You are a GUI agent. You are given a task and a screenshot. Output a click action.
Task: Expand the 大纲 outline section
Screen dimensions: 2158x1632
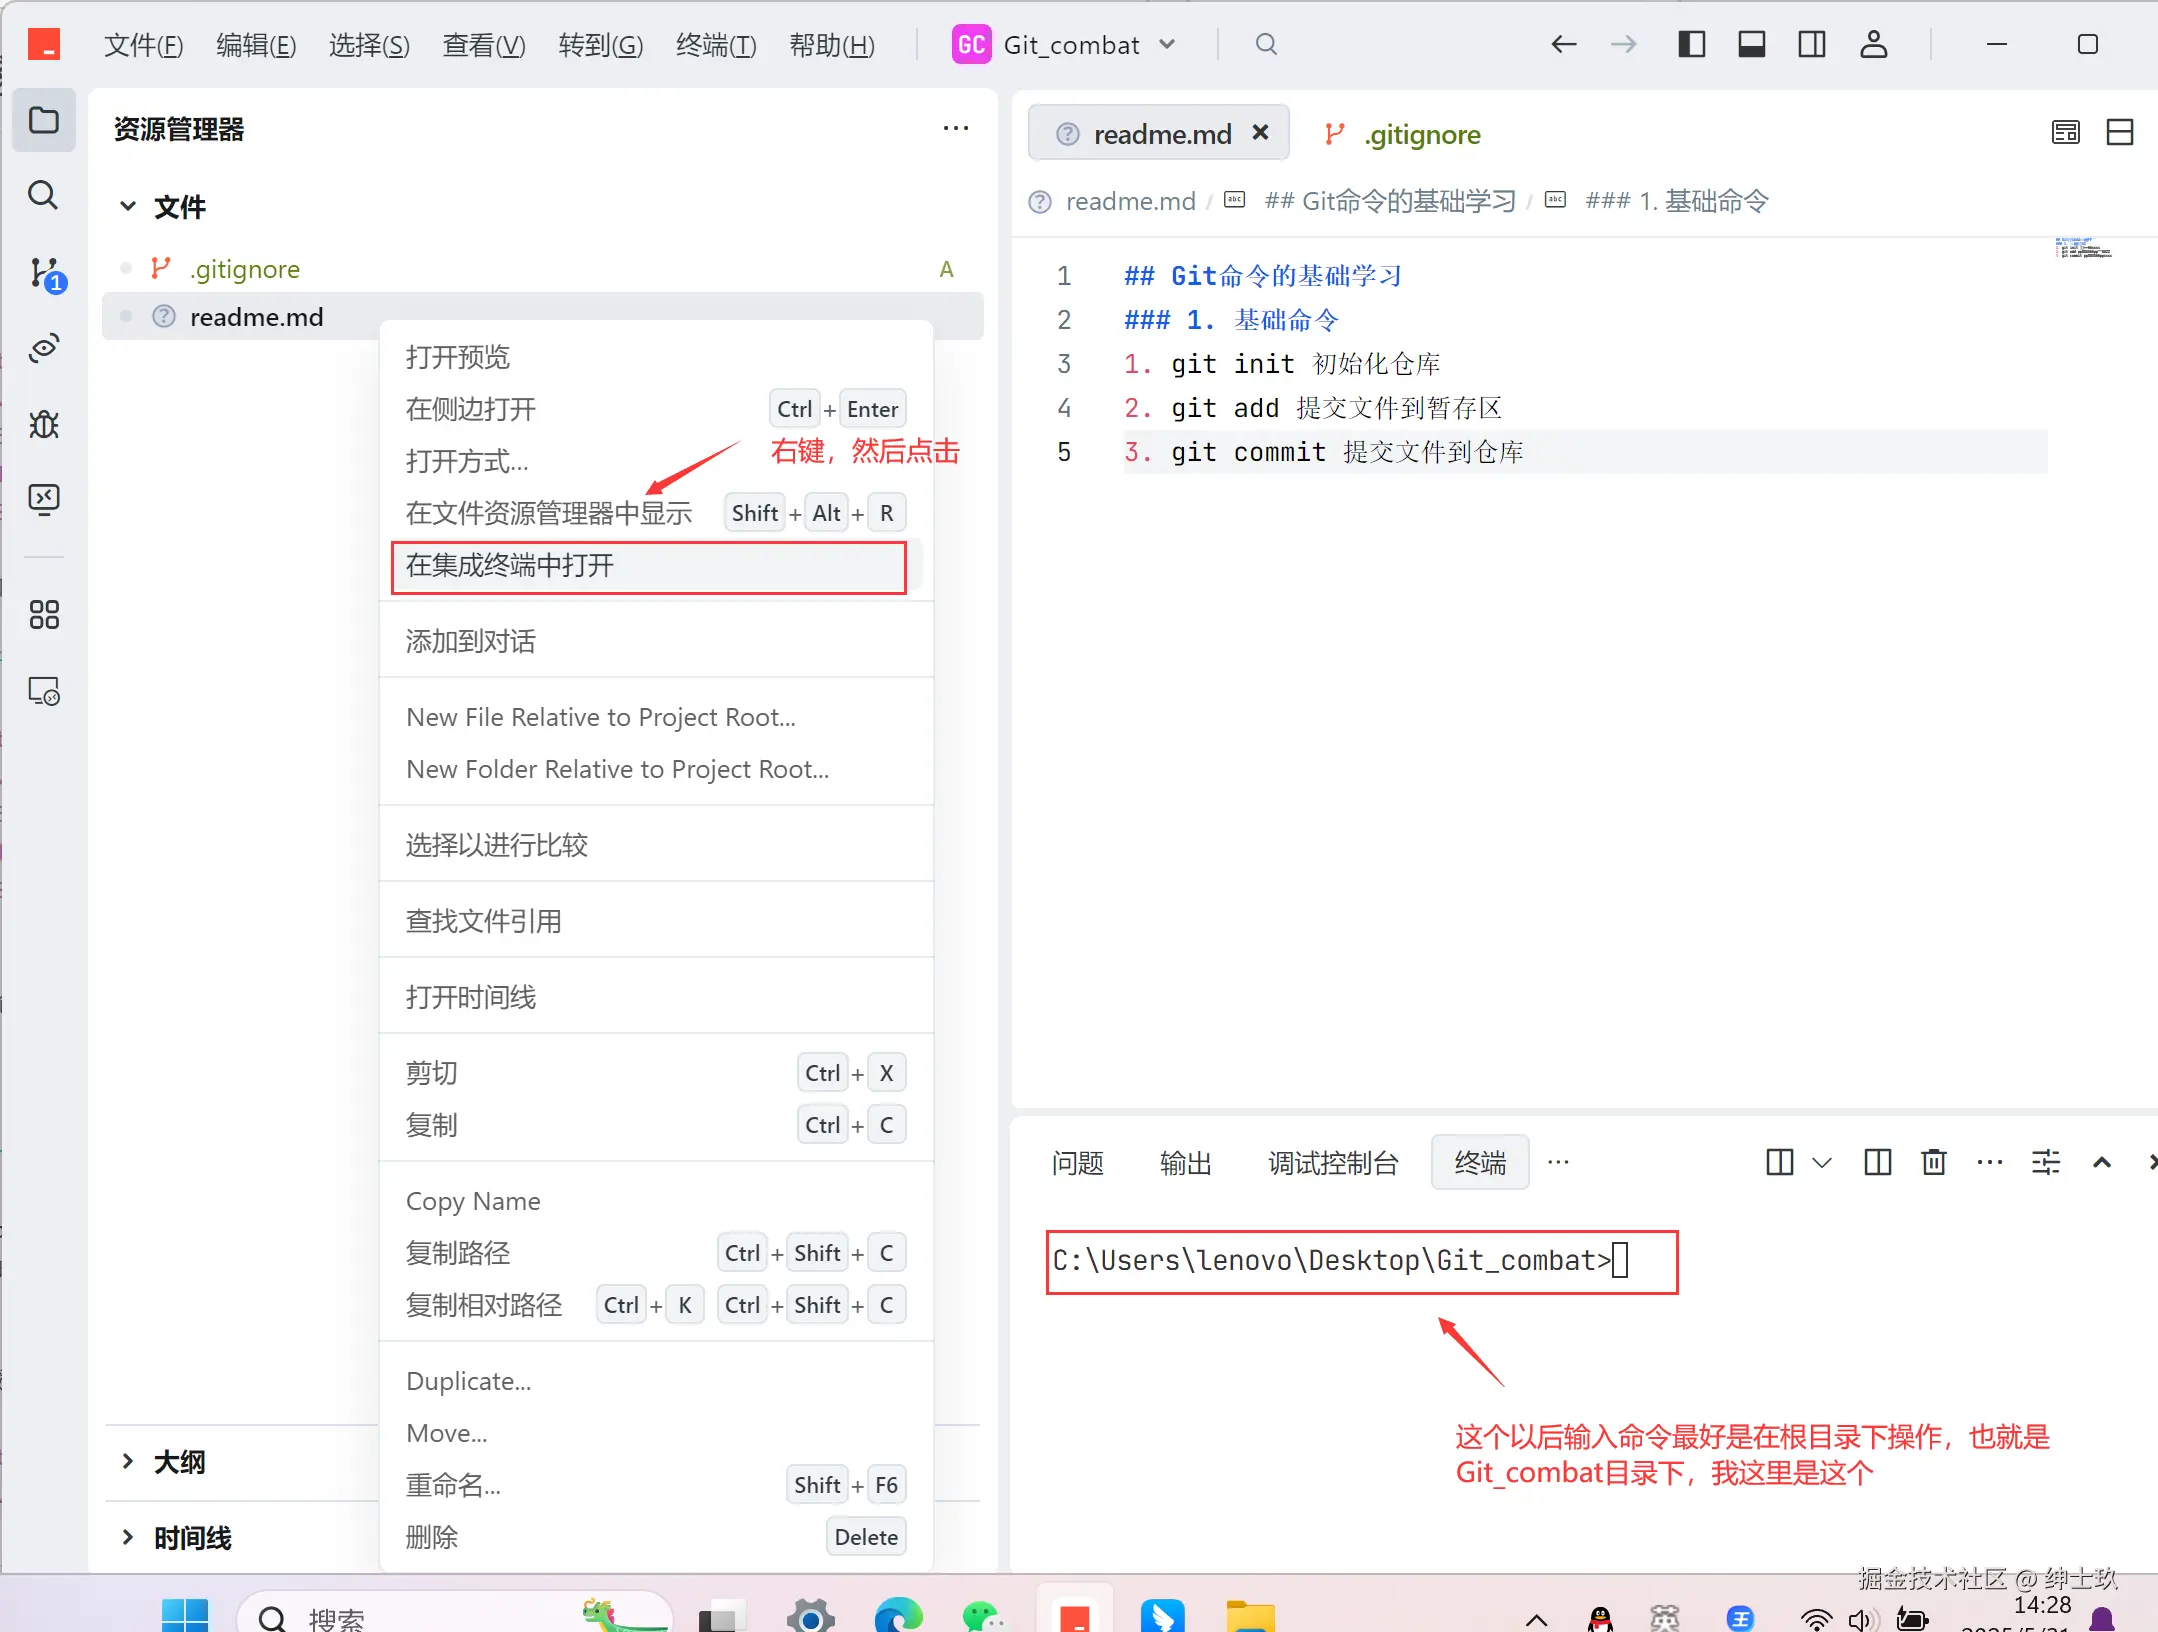point(180,1461)
